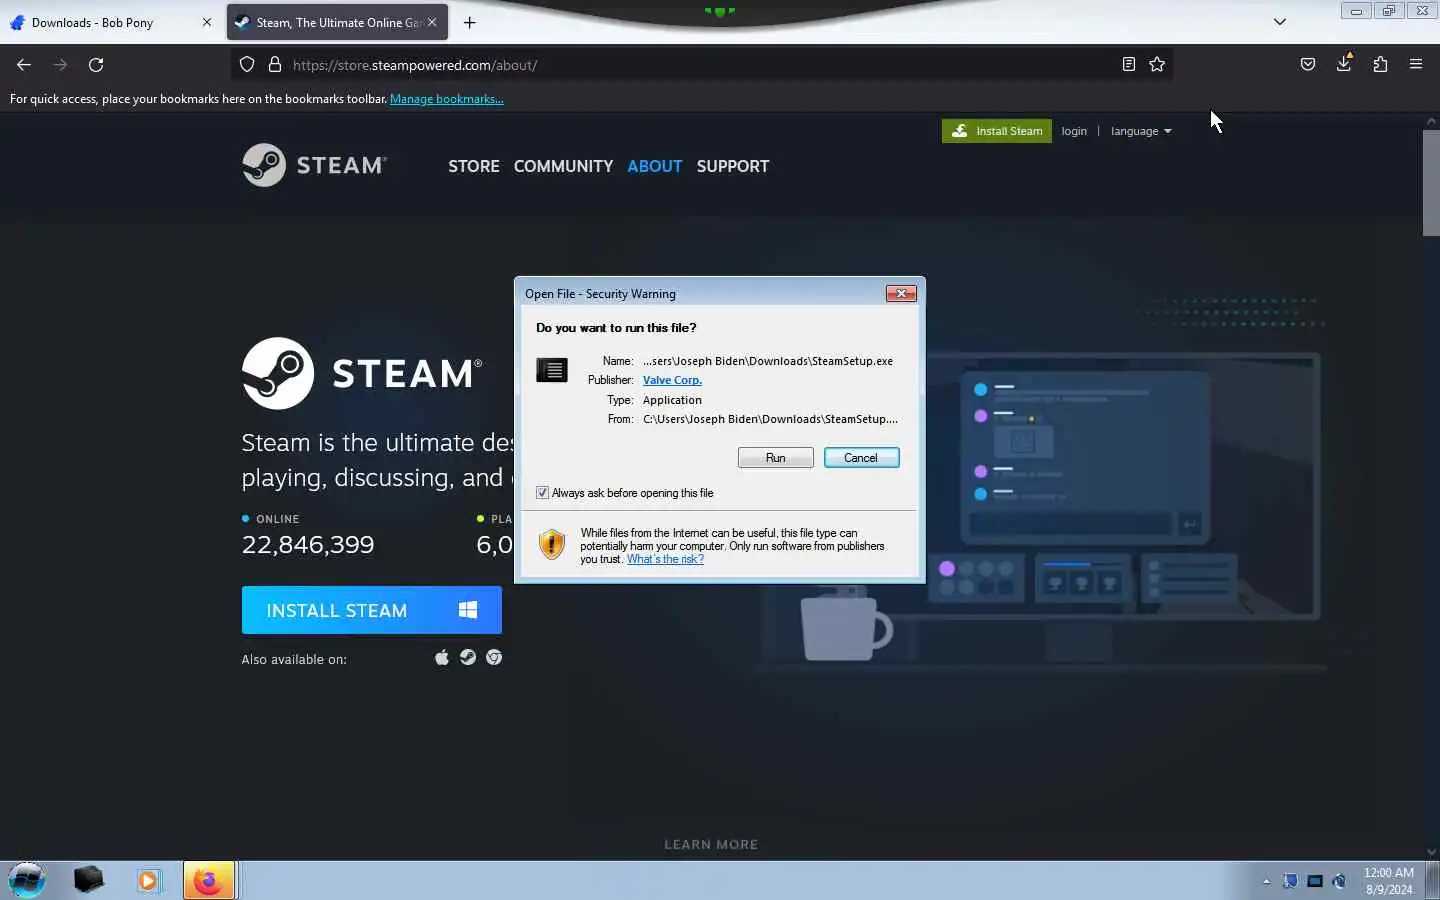1440x900 pixels.
Task: Open the black cube taskbar application
Action: (88, 880)
